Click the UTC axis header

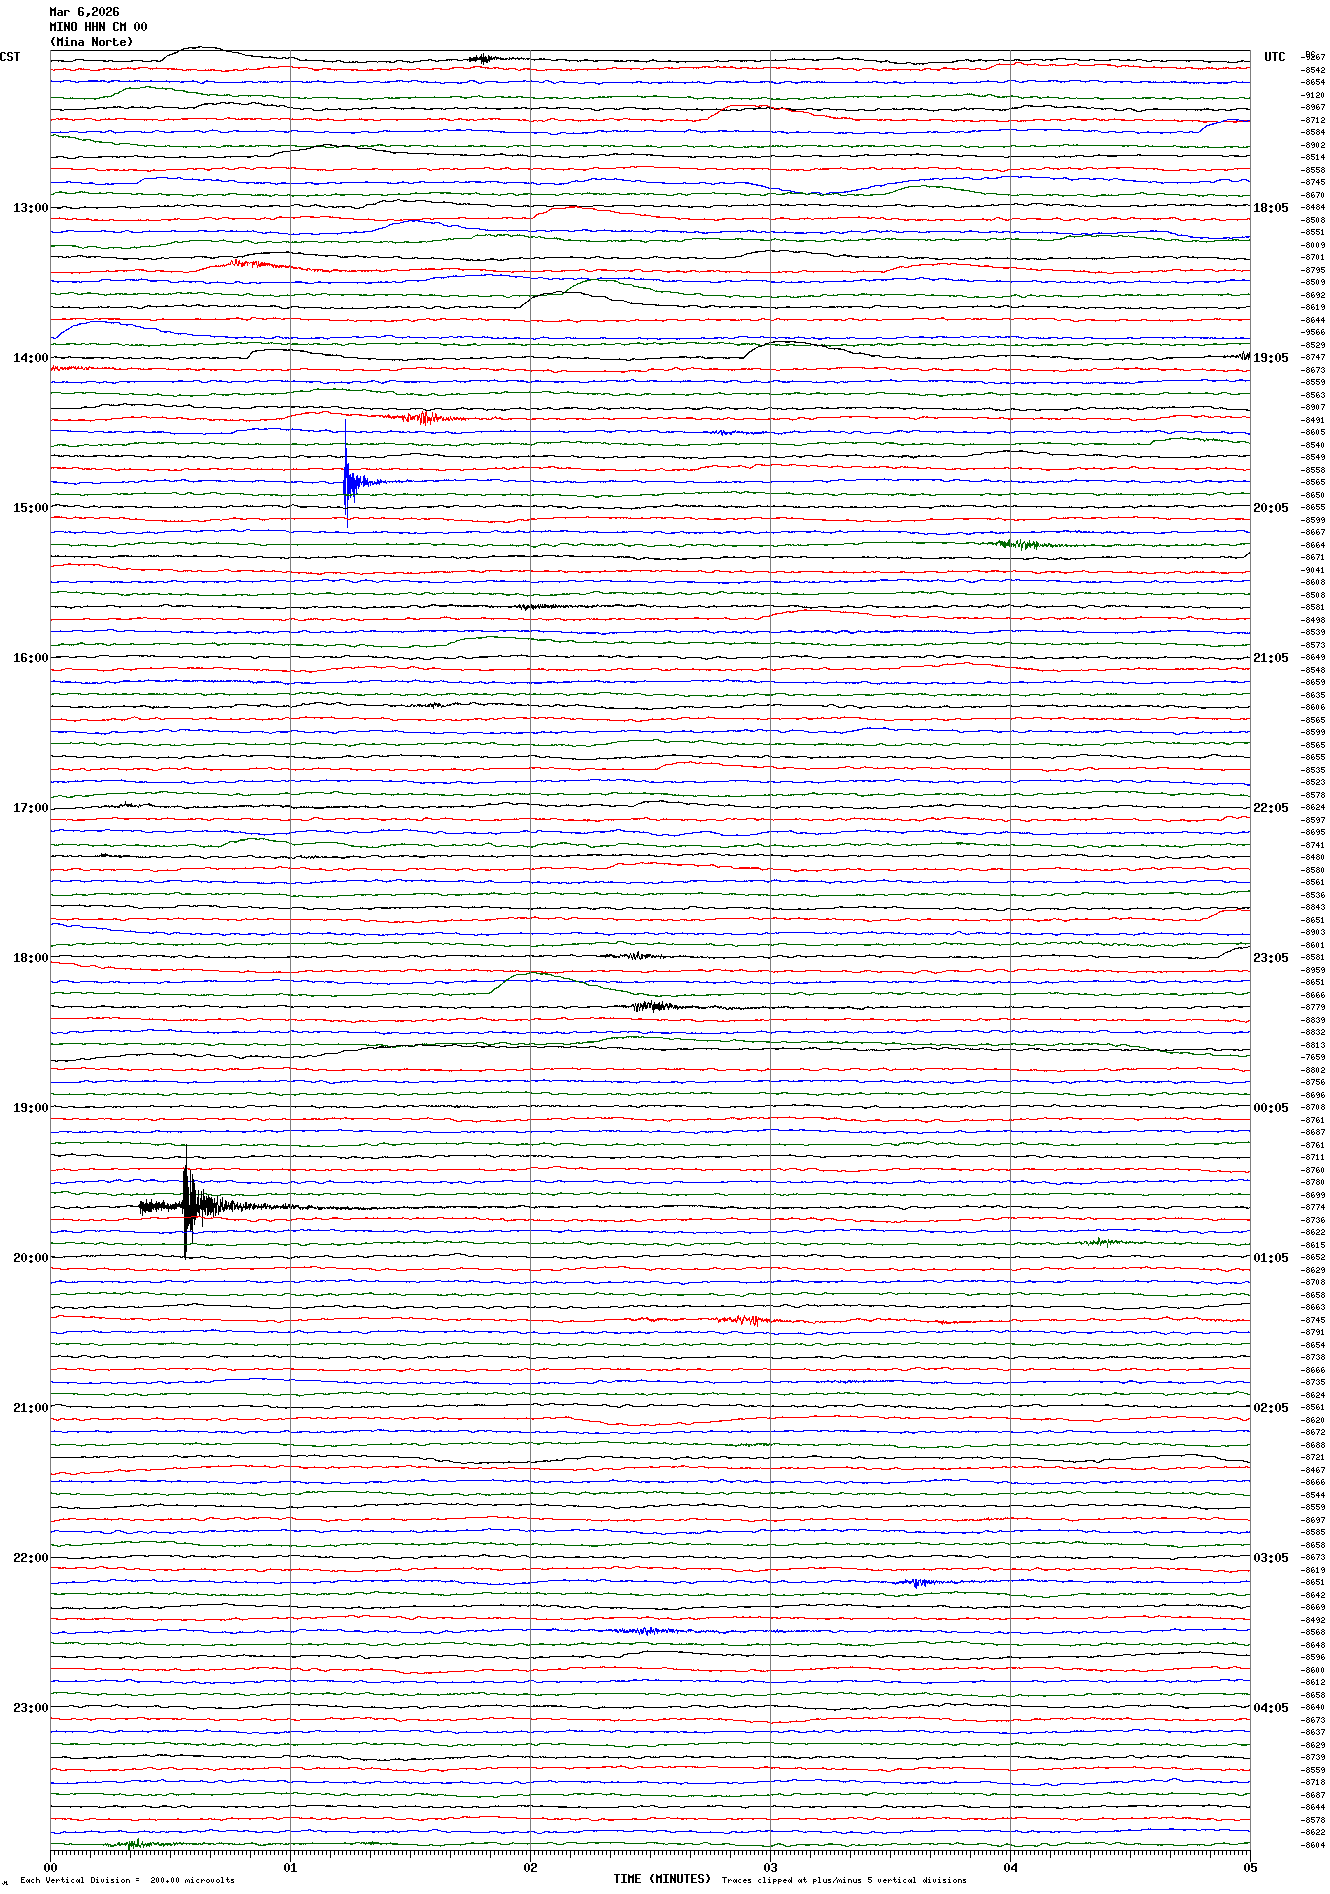pos(1274,57)
